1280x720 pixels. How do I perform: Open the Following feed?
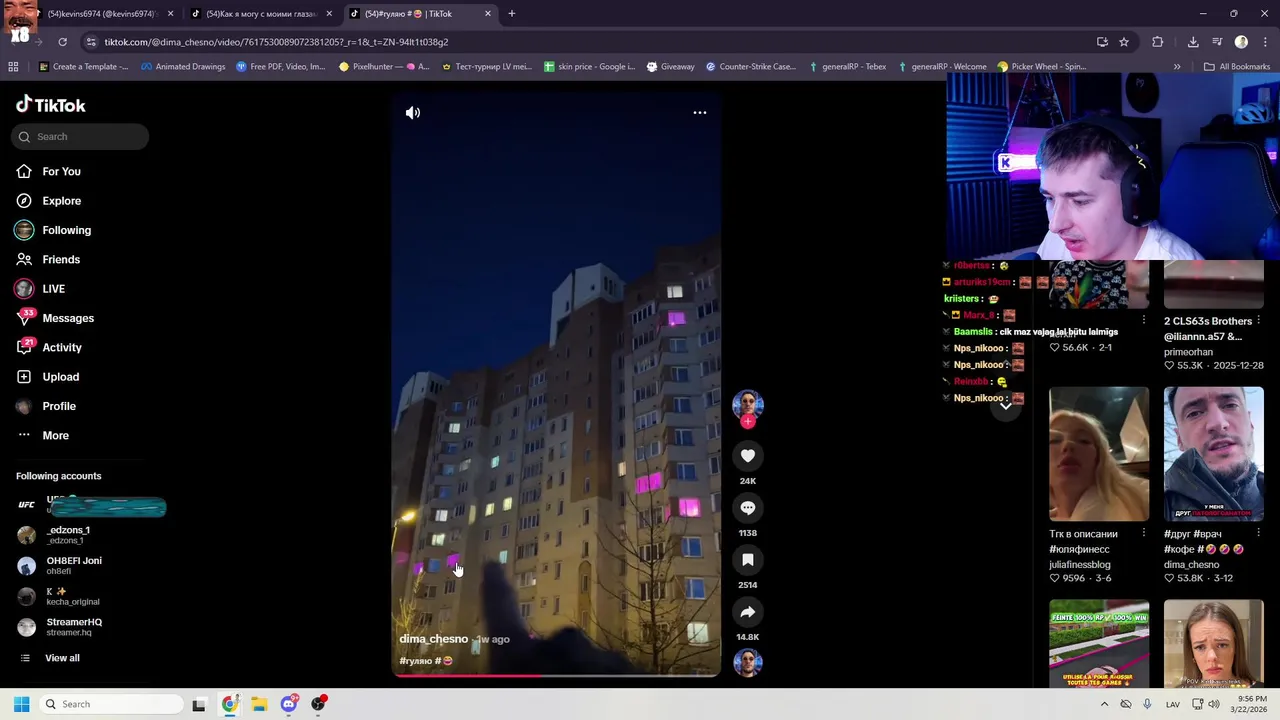(x=66, y=230)
